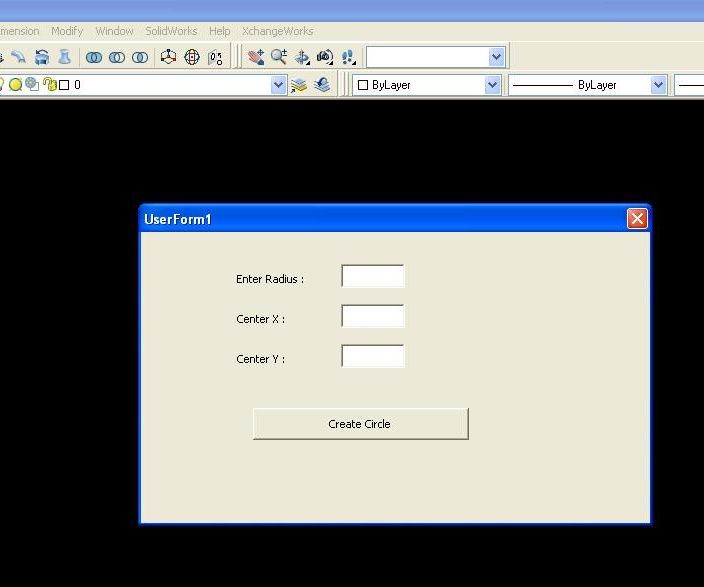Click the 3D Move gizmo icon
Image resolution: width=704 pixels, height=587 pixels.
(x=168, y=57)
